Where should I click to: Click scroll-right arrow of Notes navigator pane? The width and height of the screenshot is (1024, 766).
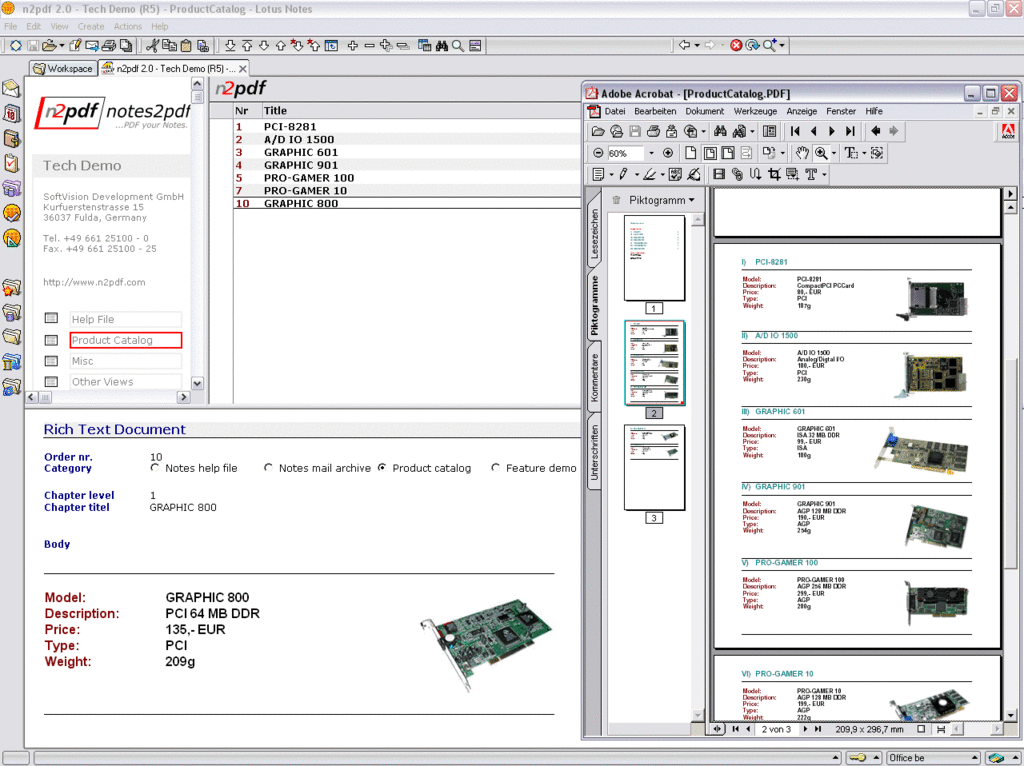click(x=184, y=397)
